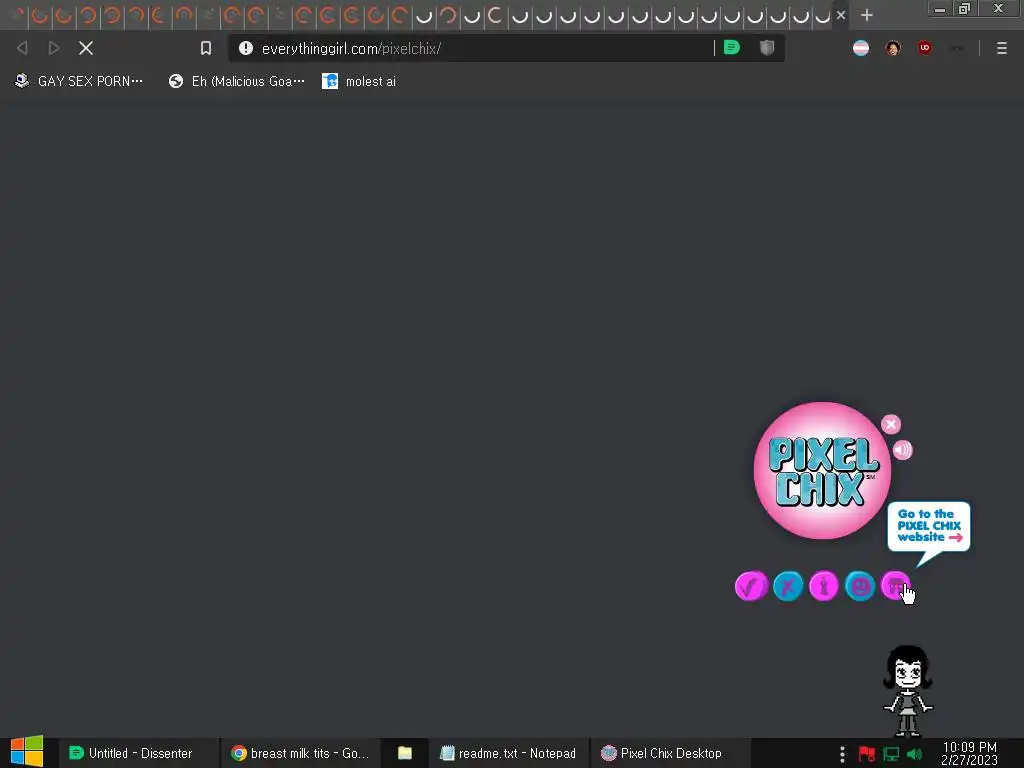Viewport: 1024px width, 768px height.
Task: Open File Explorer from the taskbar
Action: tap(405, 753)
